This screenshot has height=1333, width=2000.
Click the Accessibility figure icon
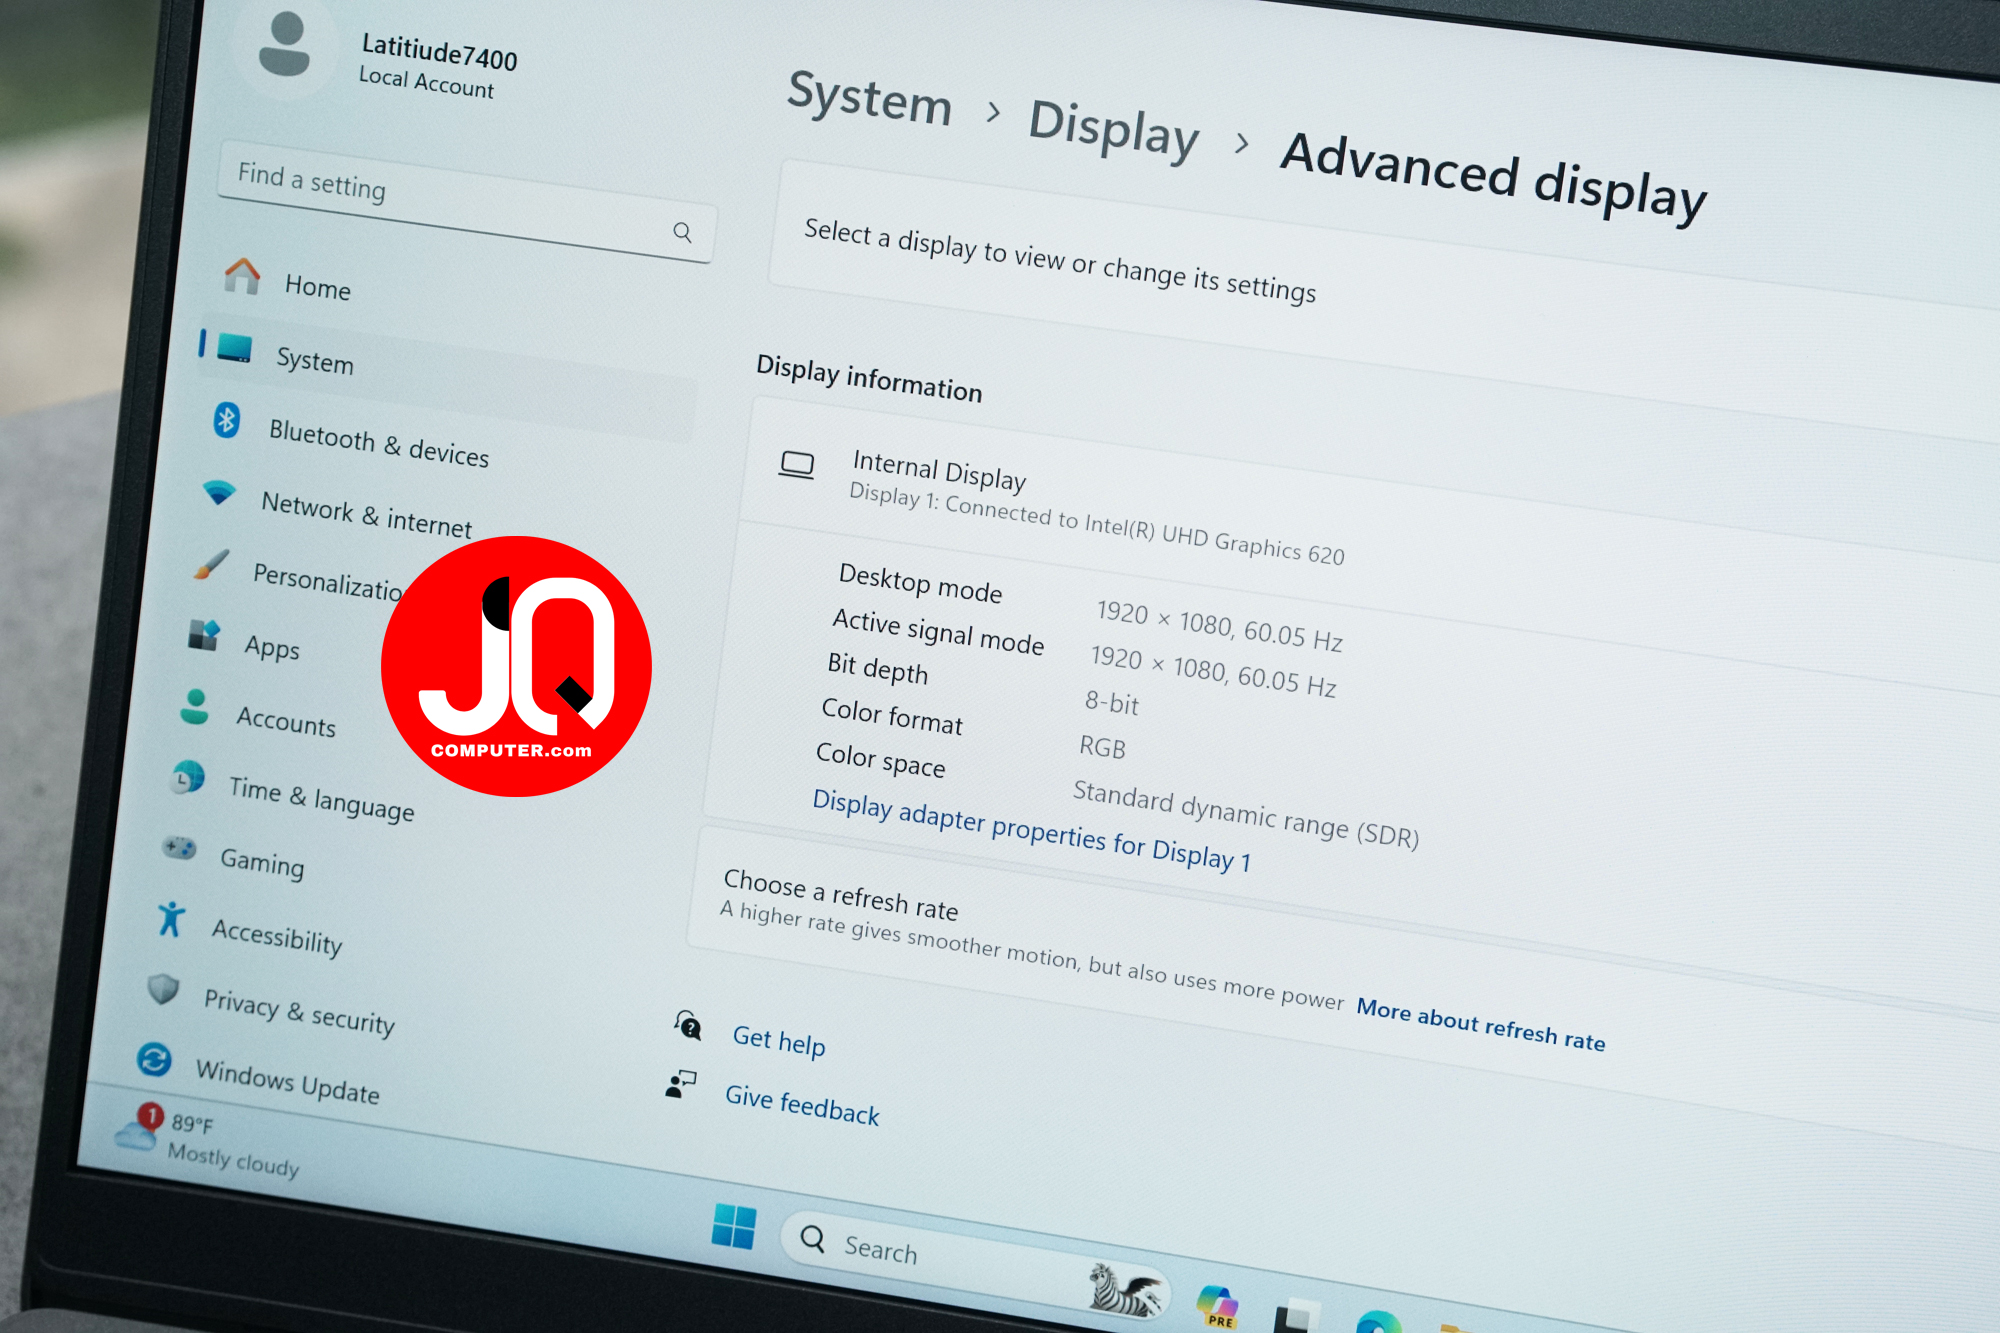pos(171,919)
